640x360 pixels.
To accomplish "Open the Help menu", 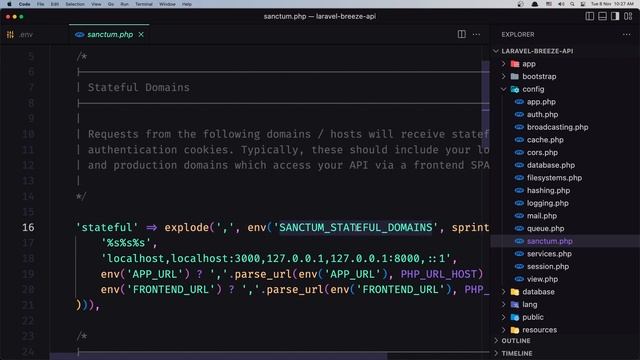I will [187, 4].
